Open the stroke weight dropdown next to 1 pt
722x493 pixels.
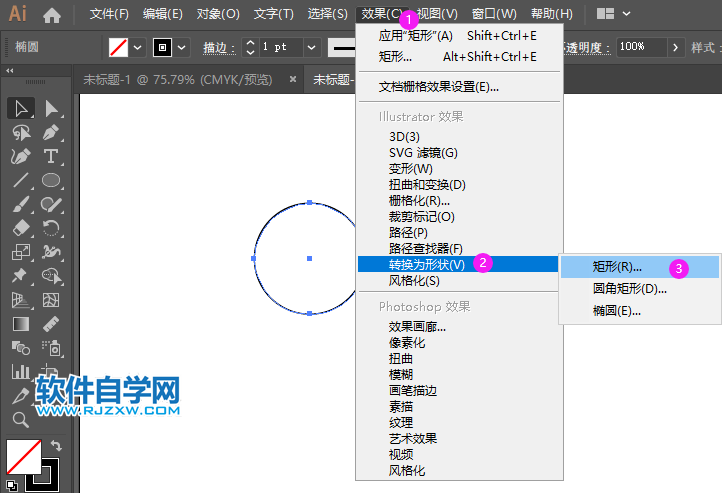(x=312, y=47)
